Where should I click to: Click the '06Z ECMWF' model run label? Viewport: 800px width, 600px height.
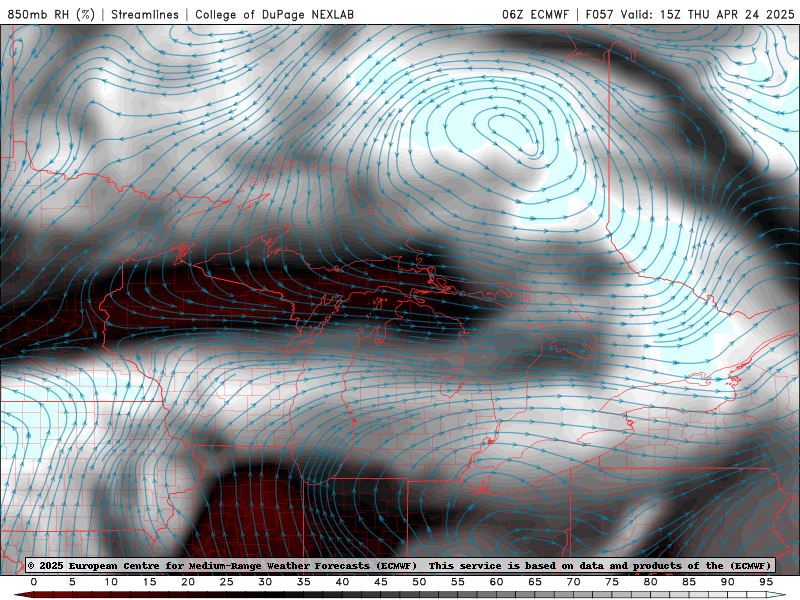coord(535,14)
